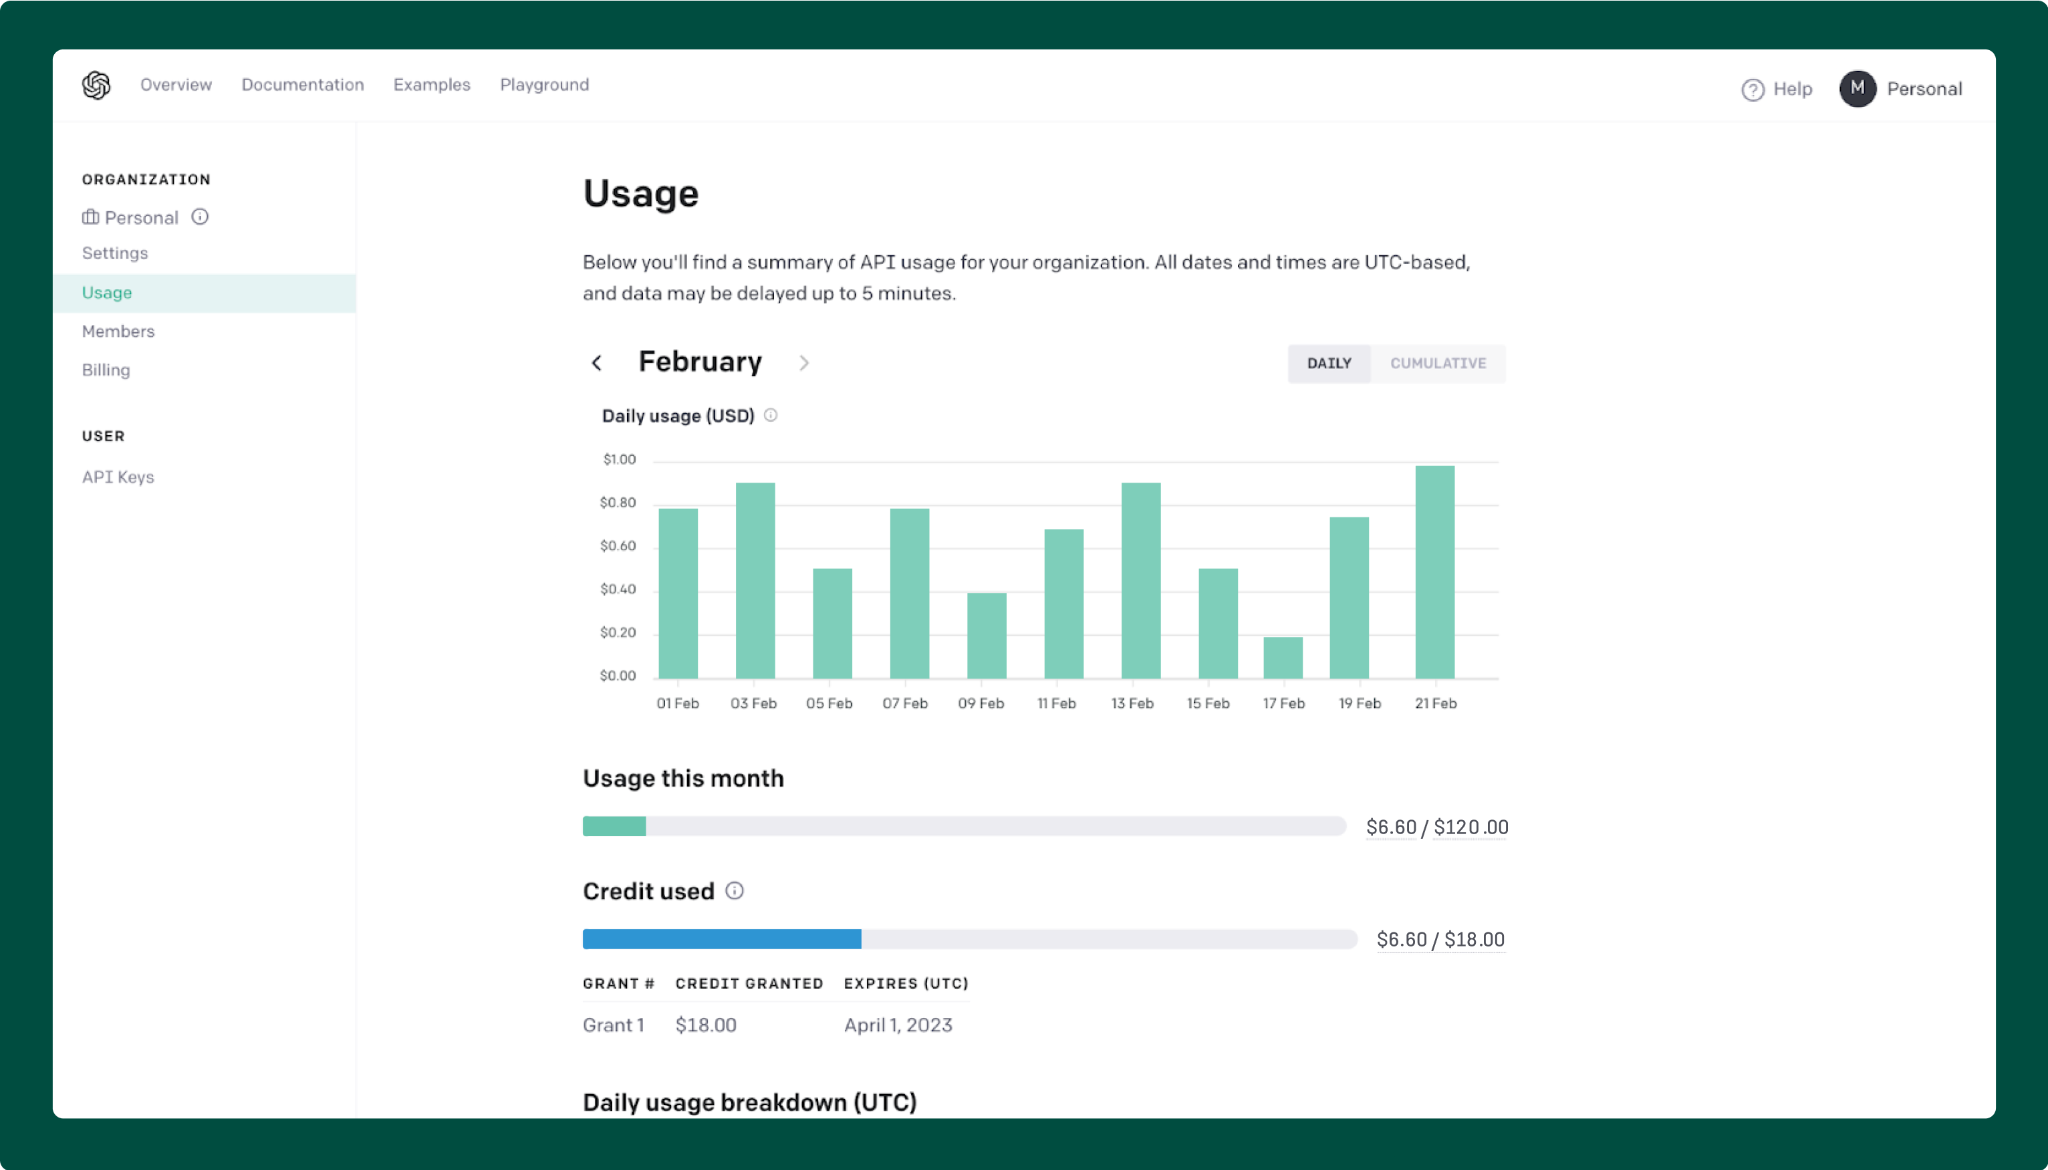Click the $18.00 credit granted cell
The width and height of the screenshot is (2048, 1170).
(706, 1025)
